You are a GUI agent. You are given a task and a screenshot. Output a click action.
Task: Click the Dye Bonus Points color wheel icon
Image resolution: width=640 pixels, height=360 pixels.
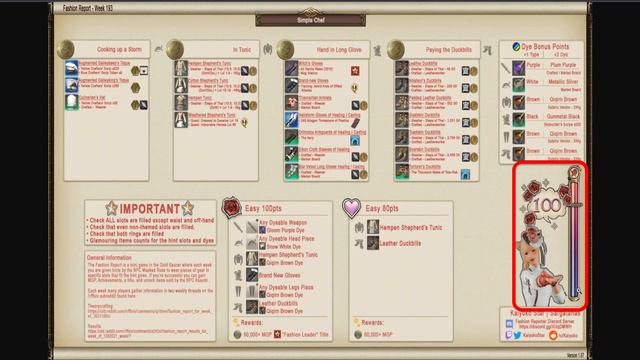[516, 47]
